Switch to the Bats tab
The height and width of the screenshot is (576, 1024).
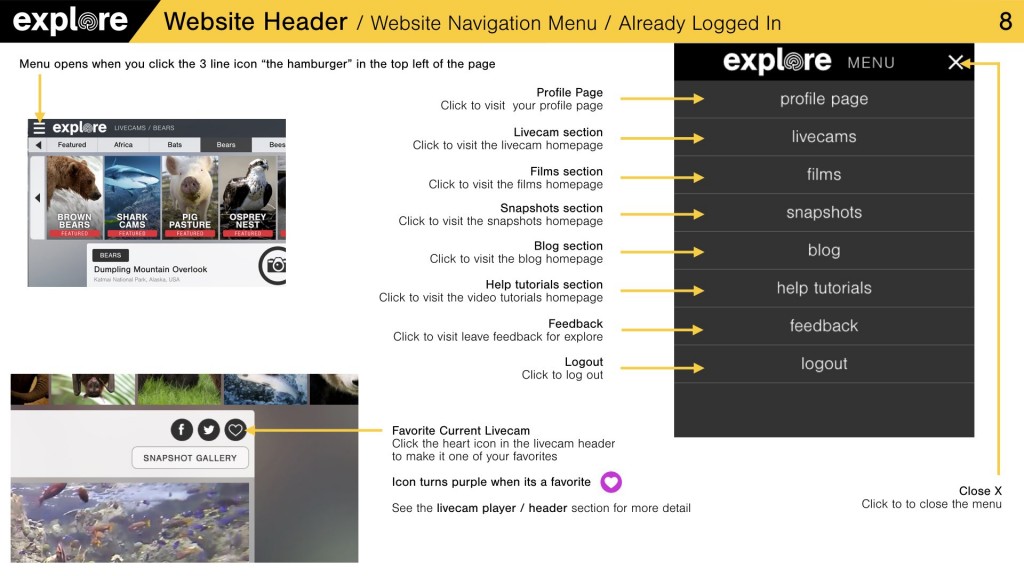click(x=175, y=145)
